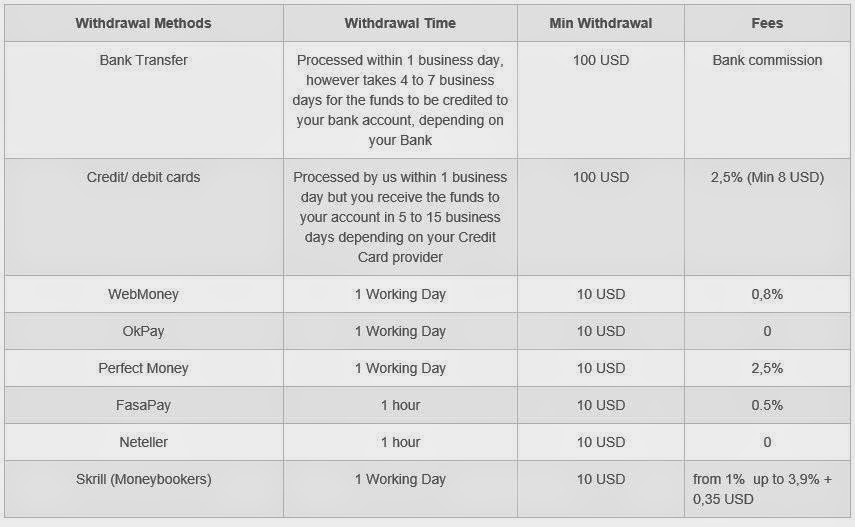
Task: Click the Skrill (Moneybookers) method name
Action: [143, 479]
